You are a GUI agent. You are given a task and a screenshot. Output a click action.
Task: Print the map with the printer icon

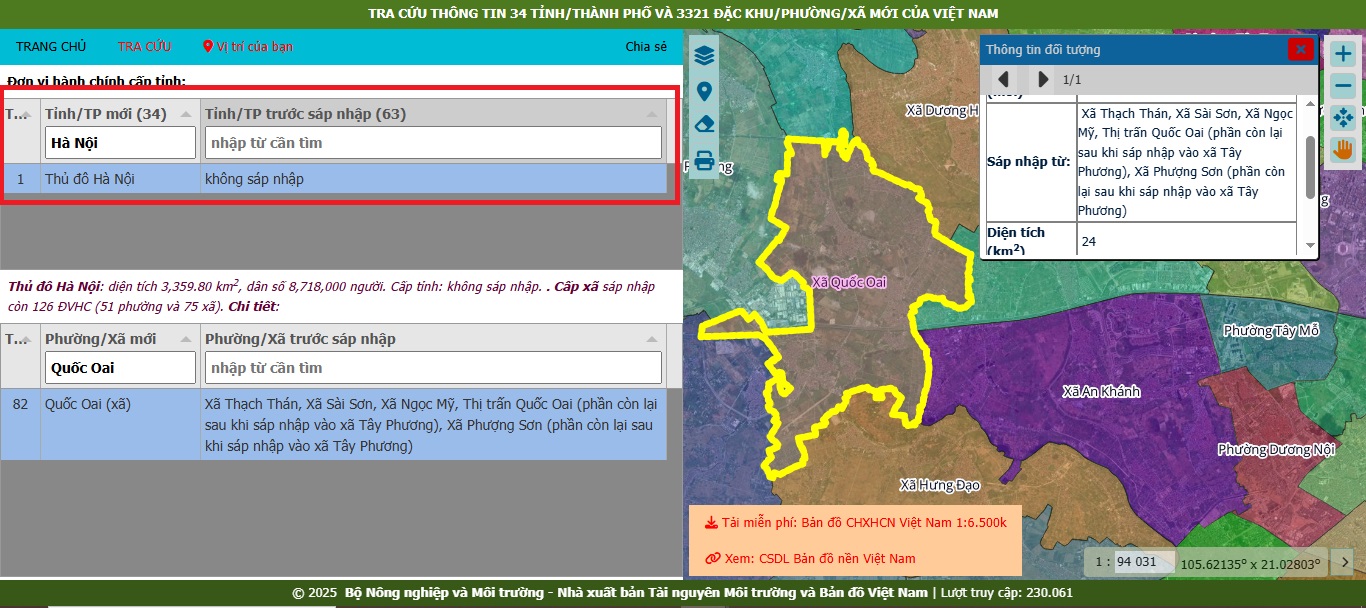704,160
